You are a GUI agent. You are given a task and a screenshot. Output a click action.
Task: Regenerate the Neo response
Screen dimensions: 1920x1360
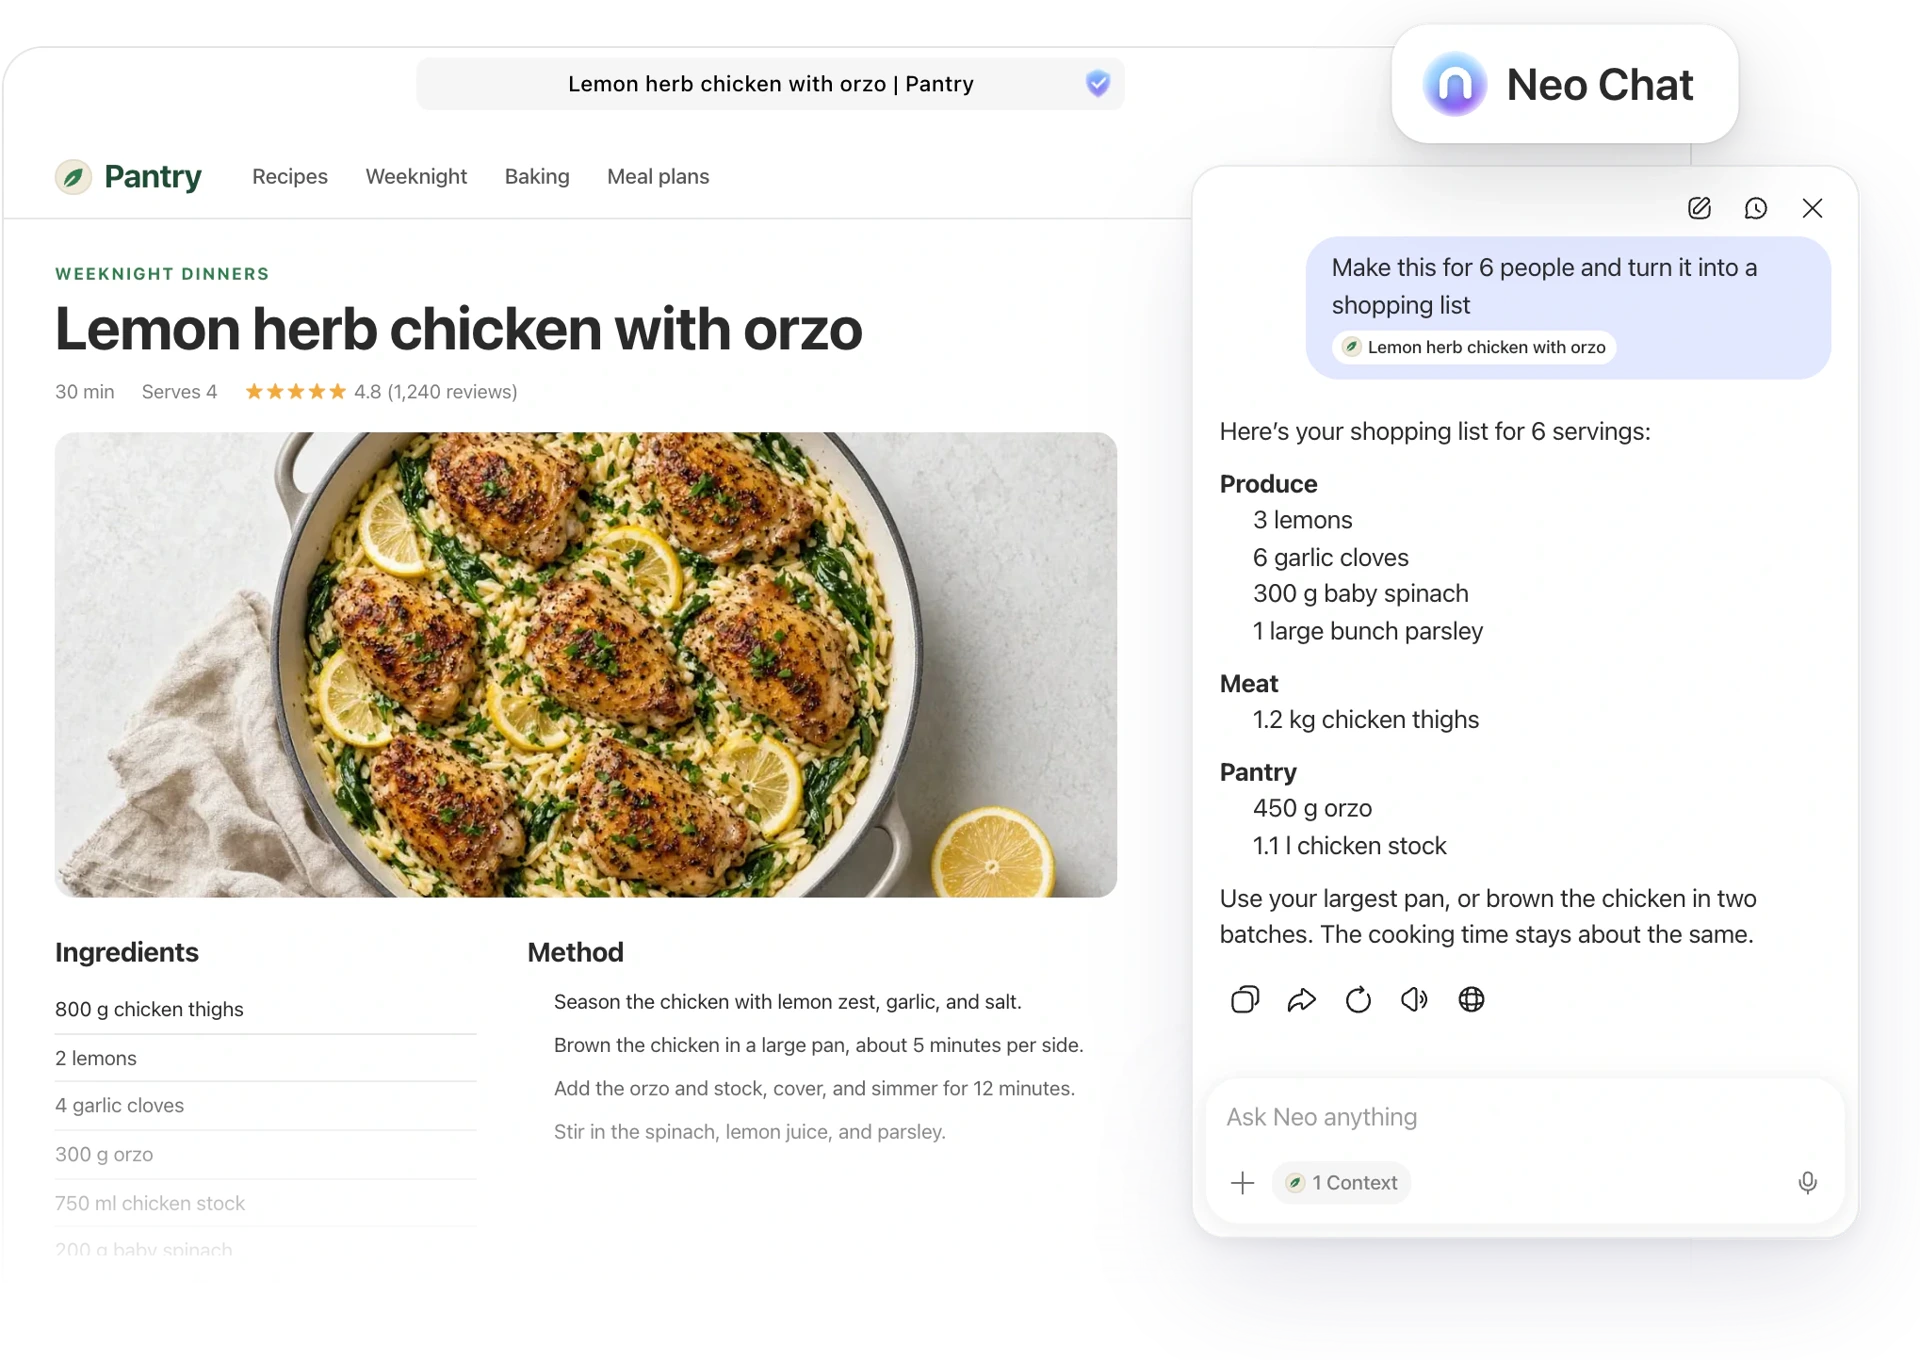pos(1358,999)
